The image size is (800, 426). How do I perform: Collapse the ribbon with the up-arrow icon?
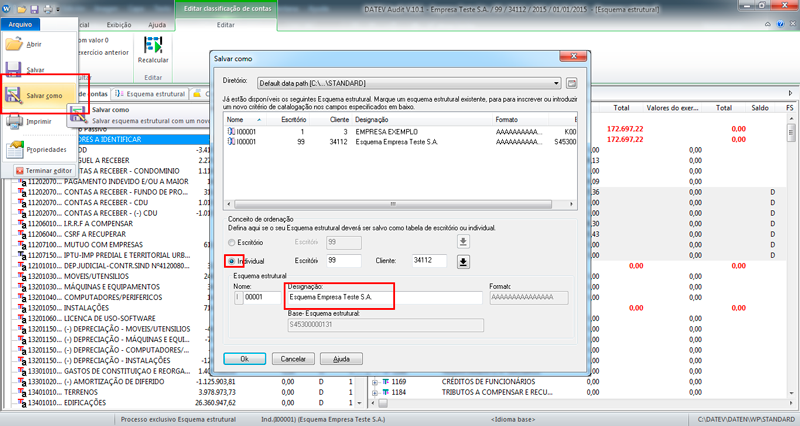point(767,24)
